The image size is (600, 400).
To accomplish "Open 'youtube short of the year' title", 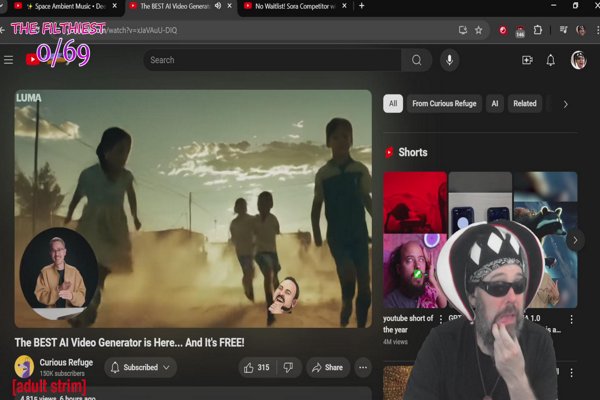I will coord(408,324).
